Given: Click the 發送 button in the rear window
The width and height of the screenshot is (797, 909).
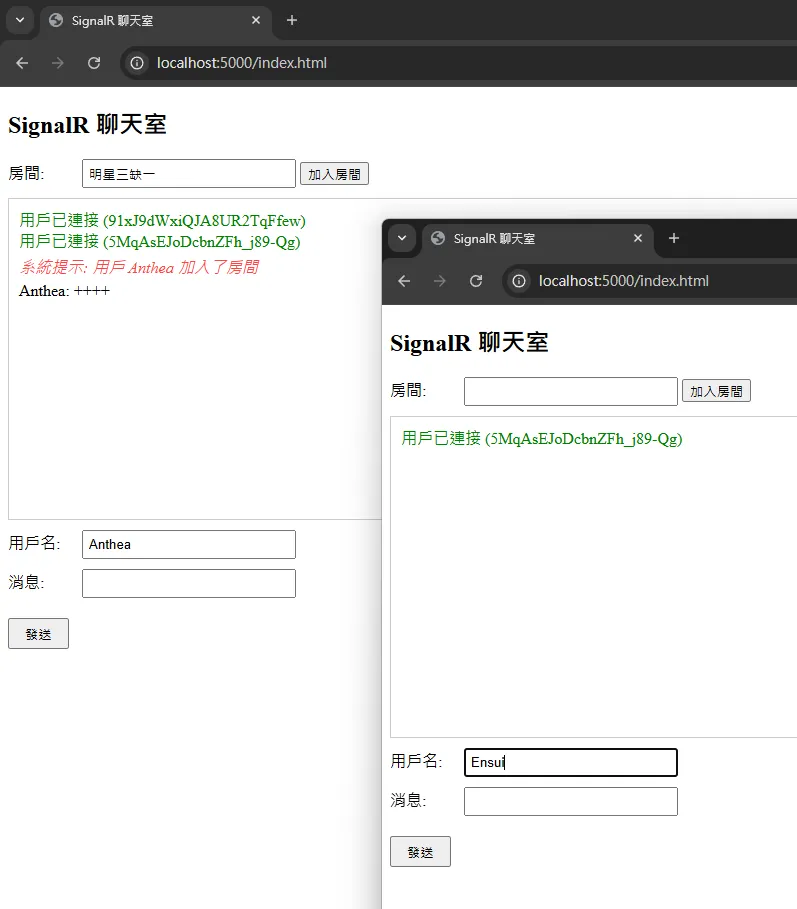Looking at the screenshot, I should (38, 634).
